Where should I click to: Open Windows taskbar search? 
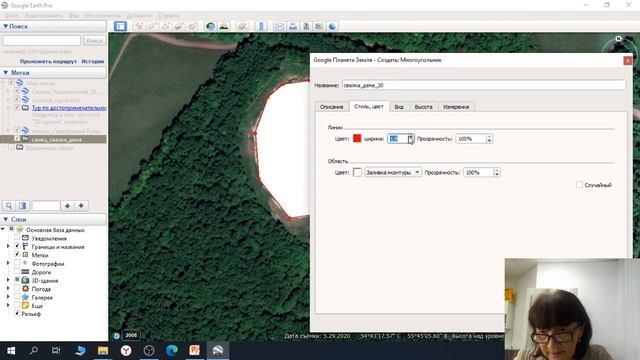[x=34, y=351]
